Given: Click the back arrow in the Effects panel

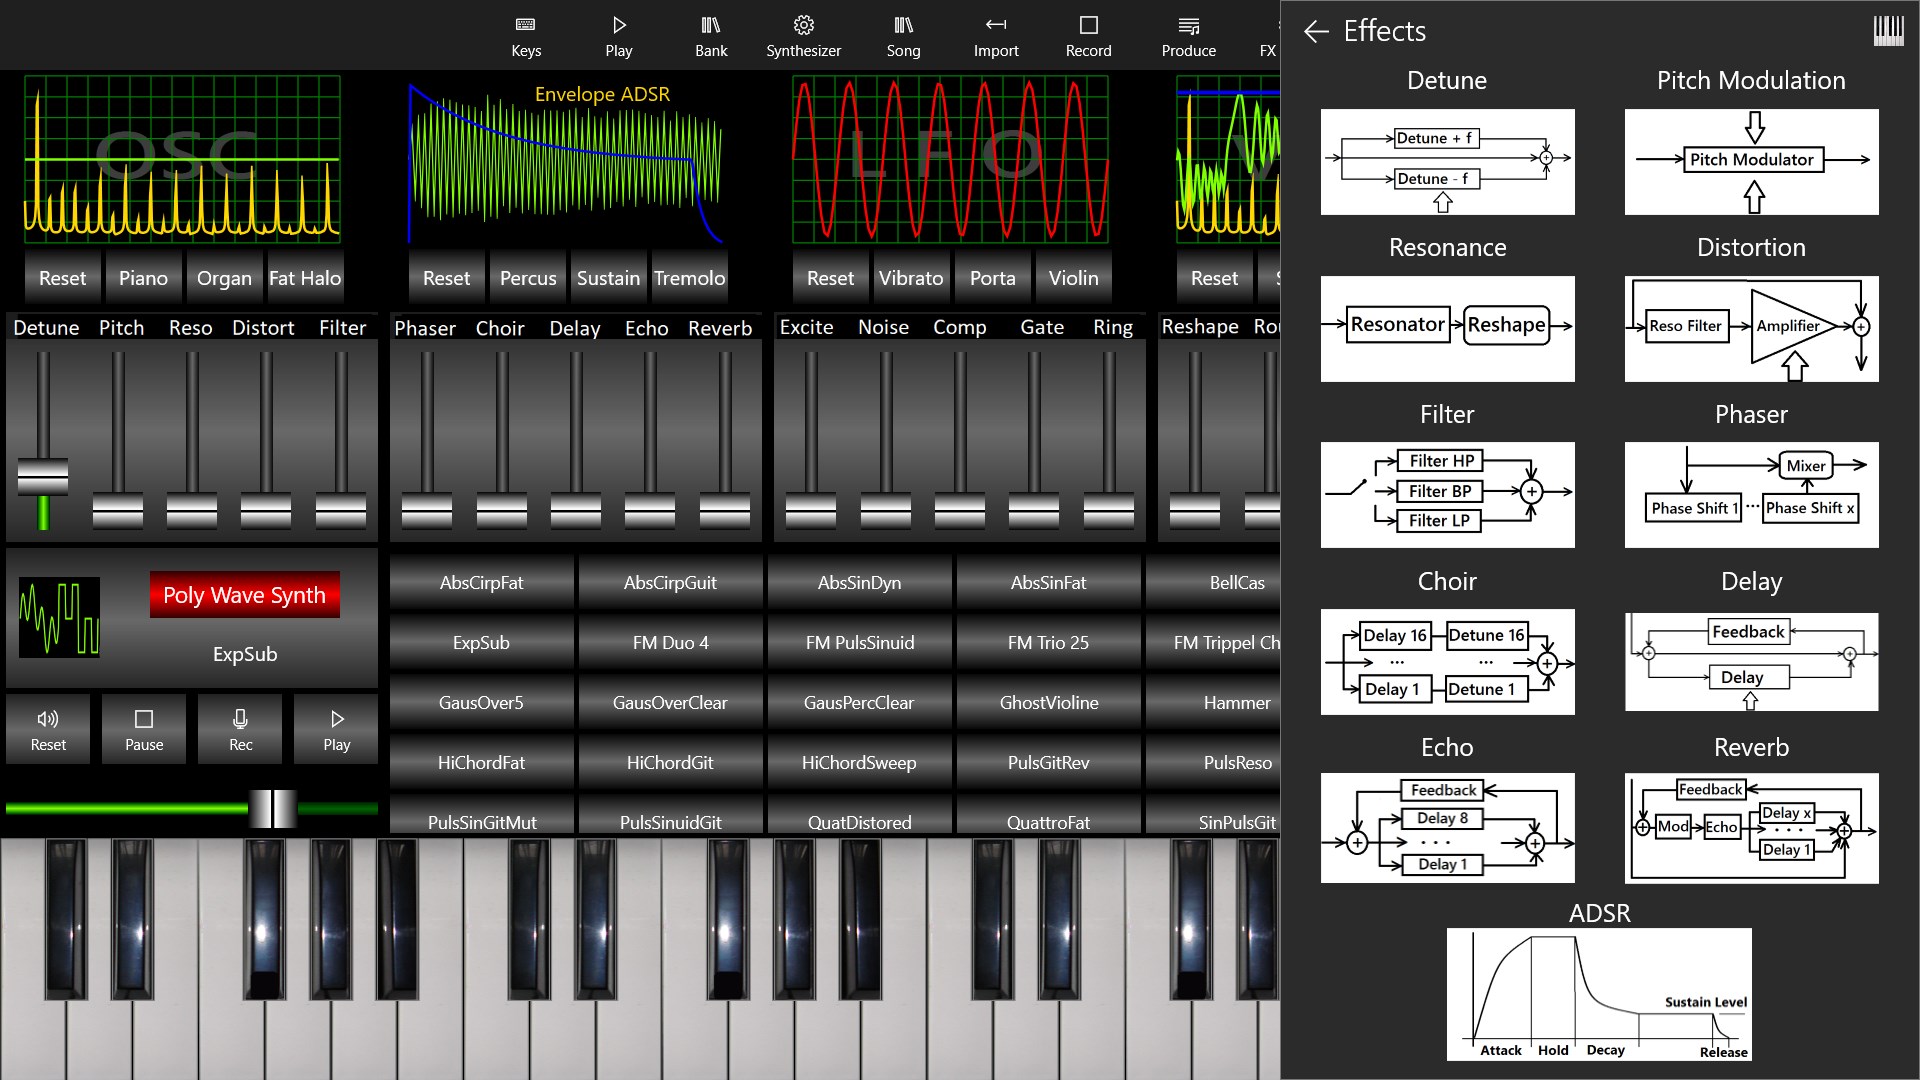Looking at the screenshot, I should 1315,31.
